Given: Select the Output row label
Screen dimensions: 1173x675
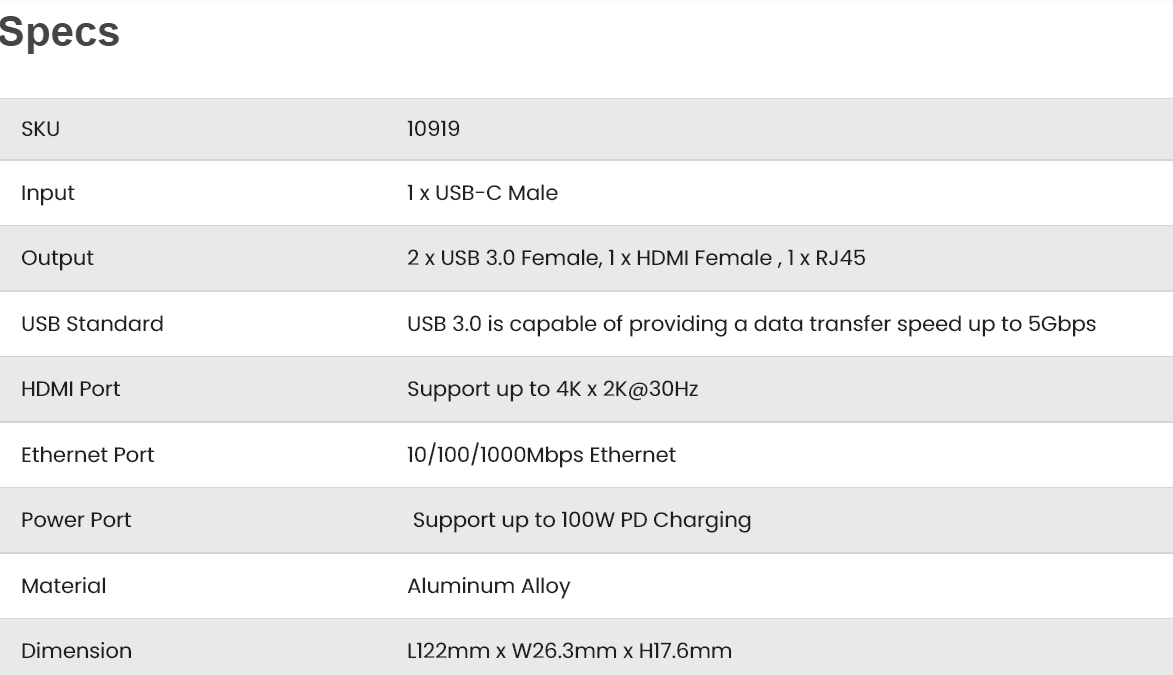Looking at the screenshot, I should point(58,258).
